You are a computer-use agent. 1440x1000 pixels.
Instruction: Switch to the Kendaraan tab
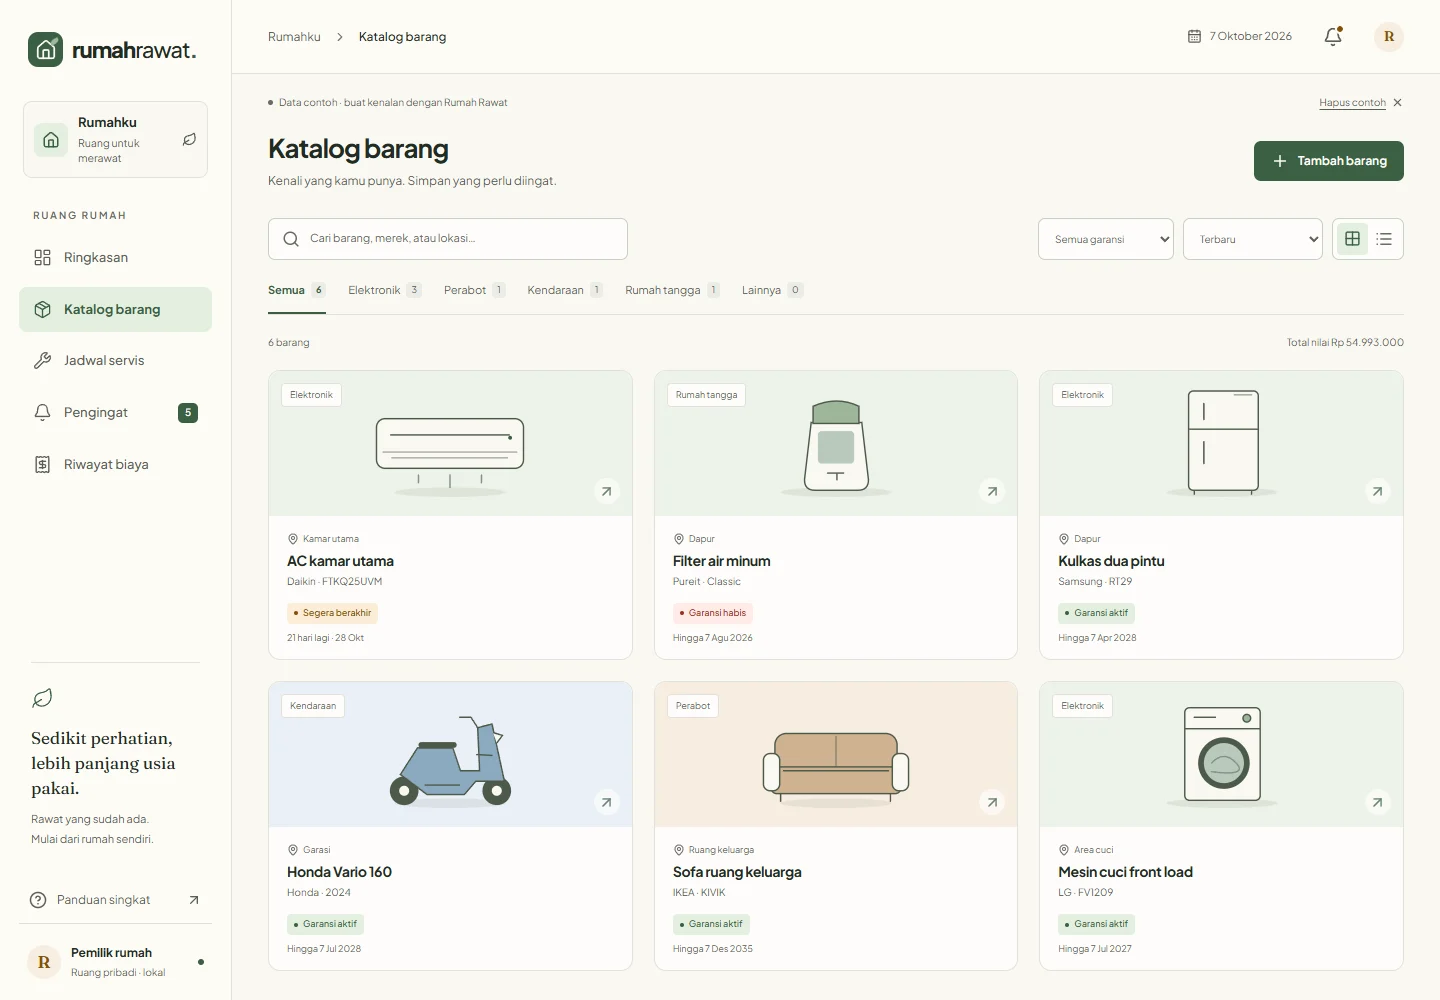point(565,291)
